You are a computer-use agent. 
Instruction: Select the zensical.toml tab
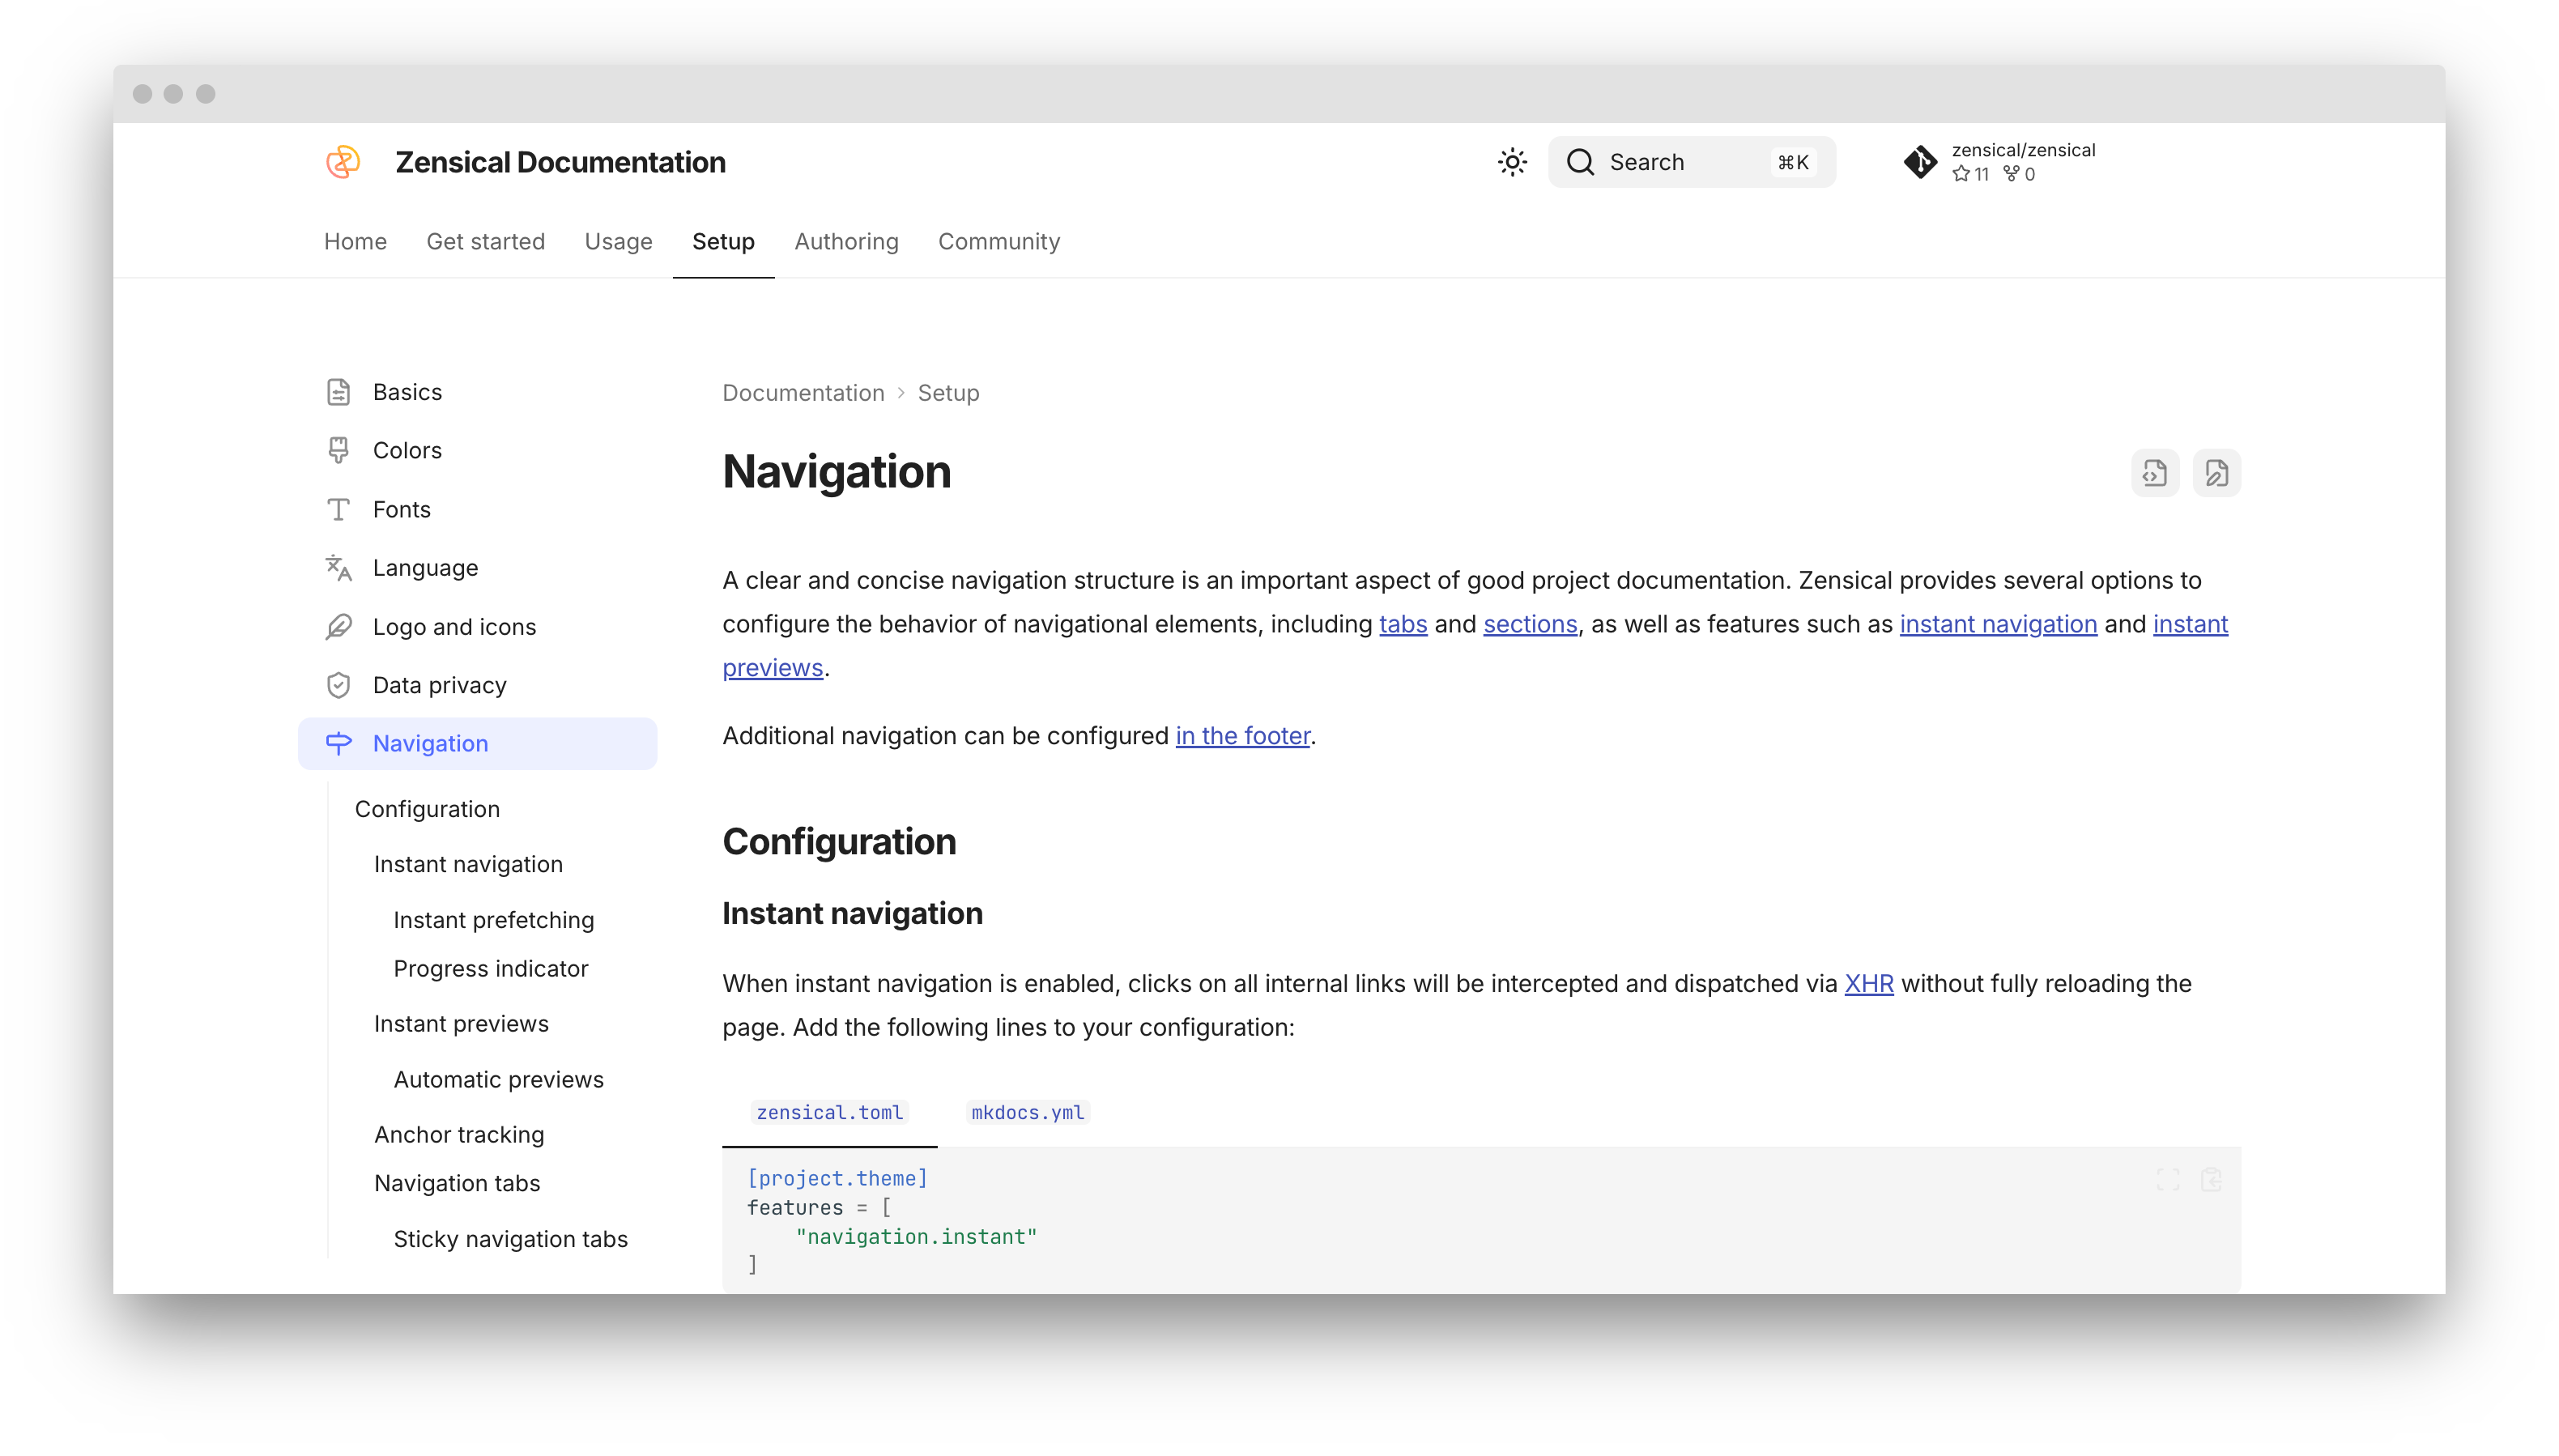(829, 1112)
